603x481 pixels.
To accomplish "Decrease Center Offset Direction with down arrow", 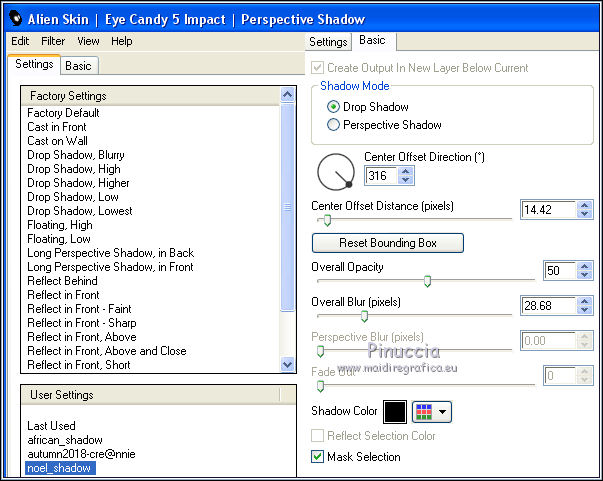I will click(x=406, y=180).
